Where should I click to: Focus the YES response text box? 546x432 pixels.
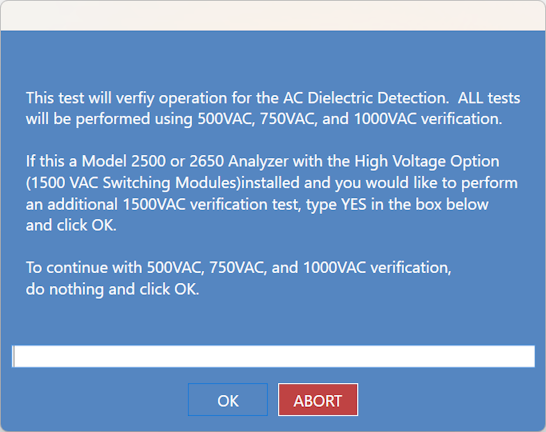(x=273, y=356)
